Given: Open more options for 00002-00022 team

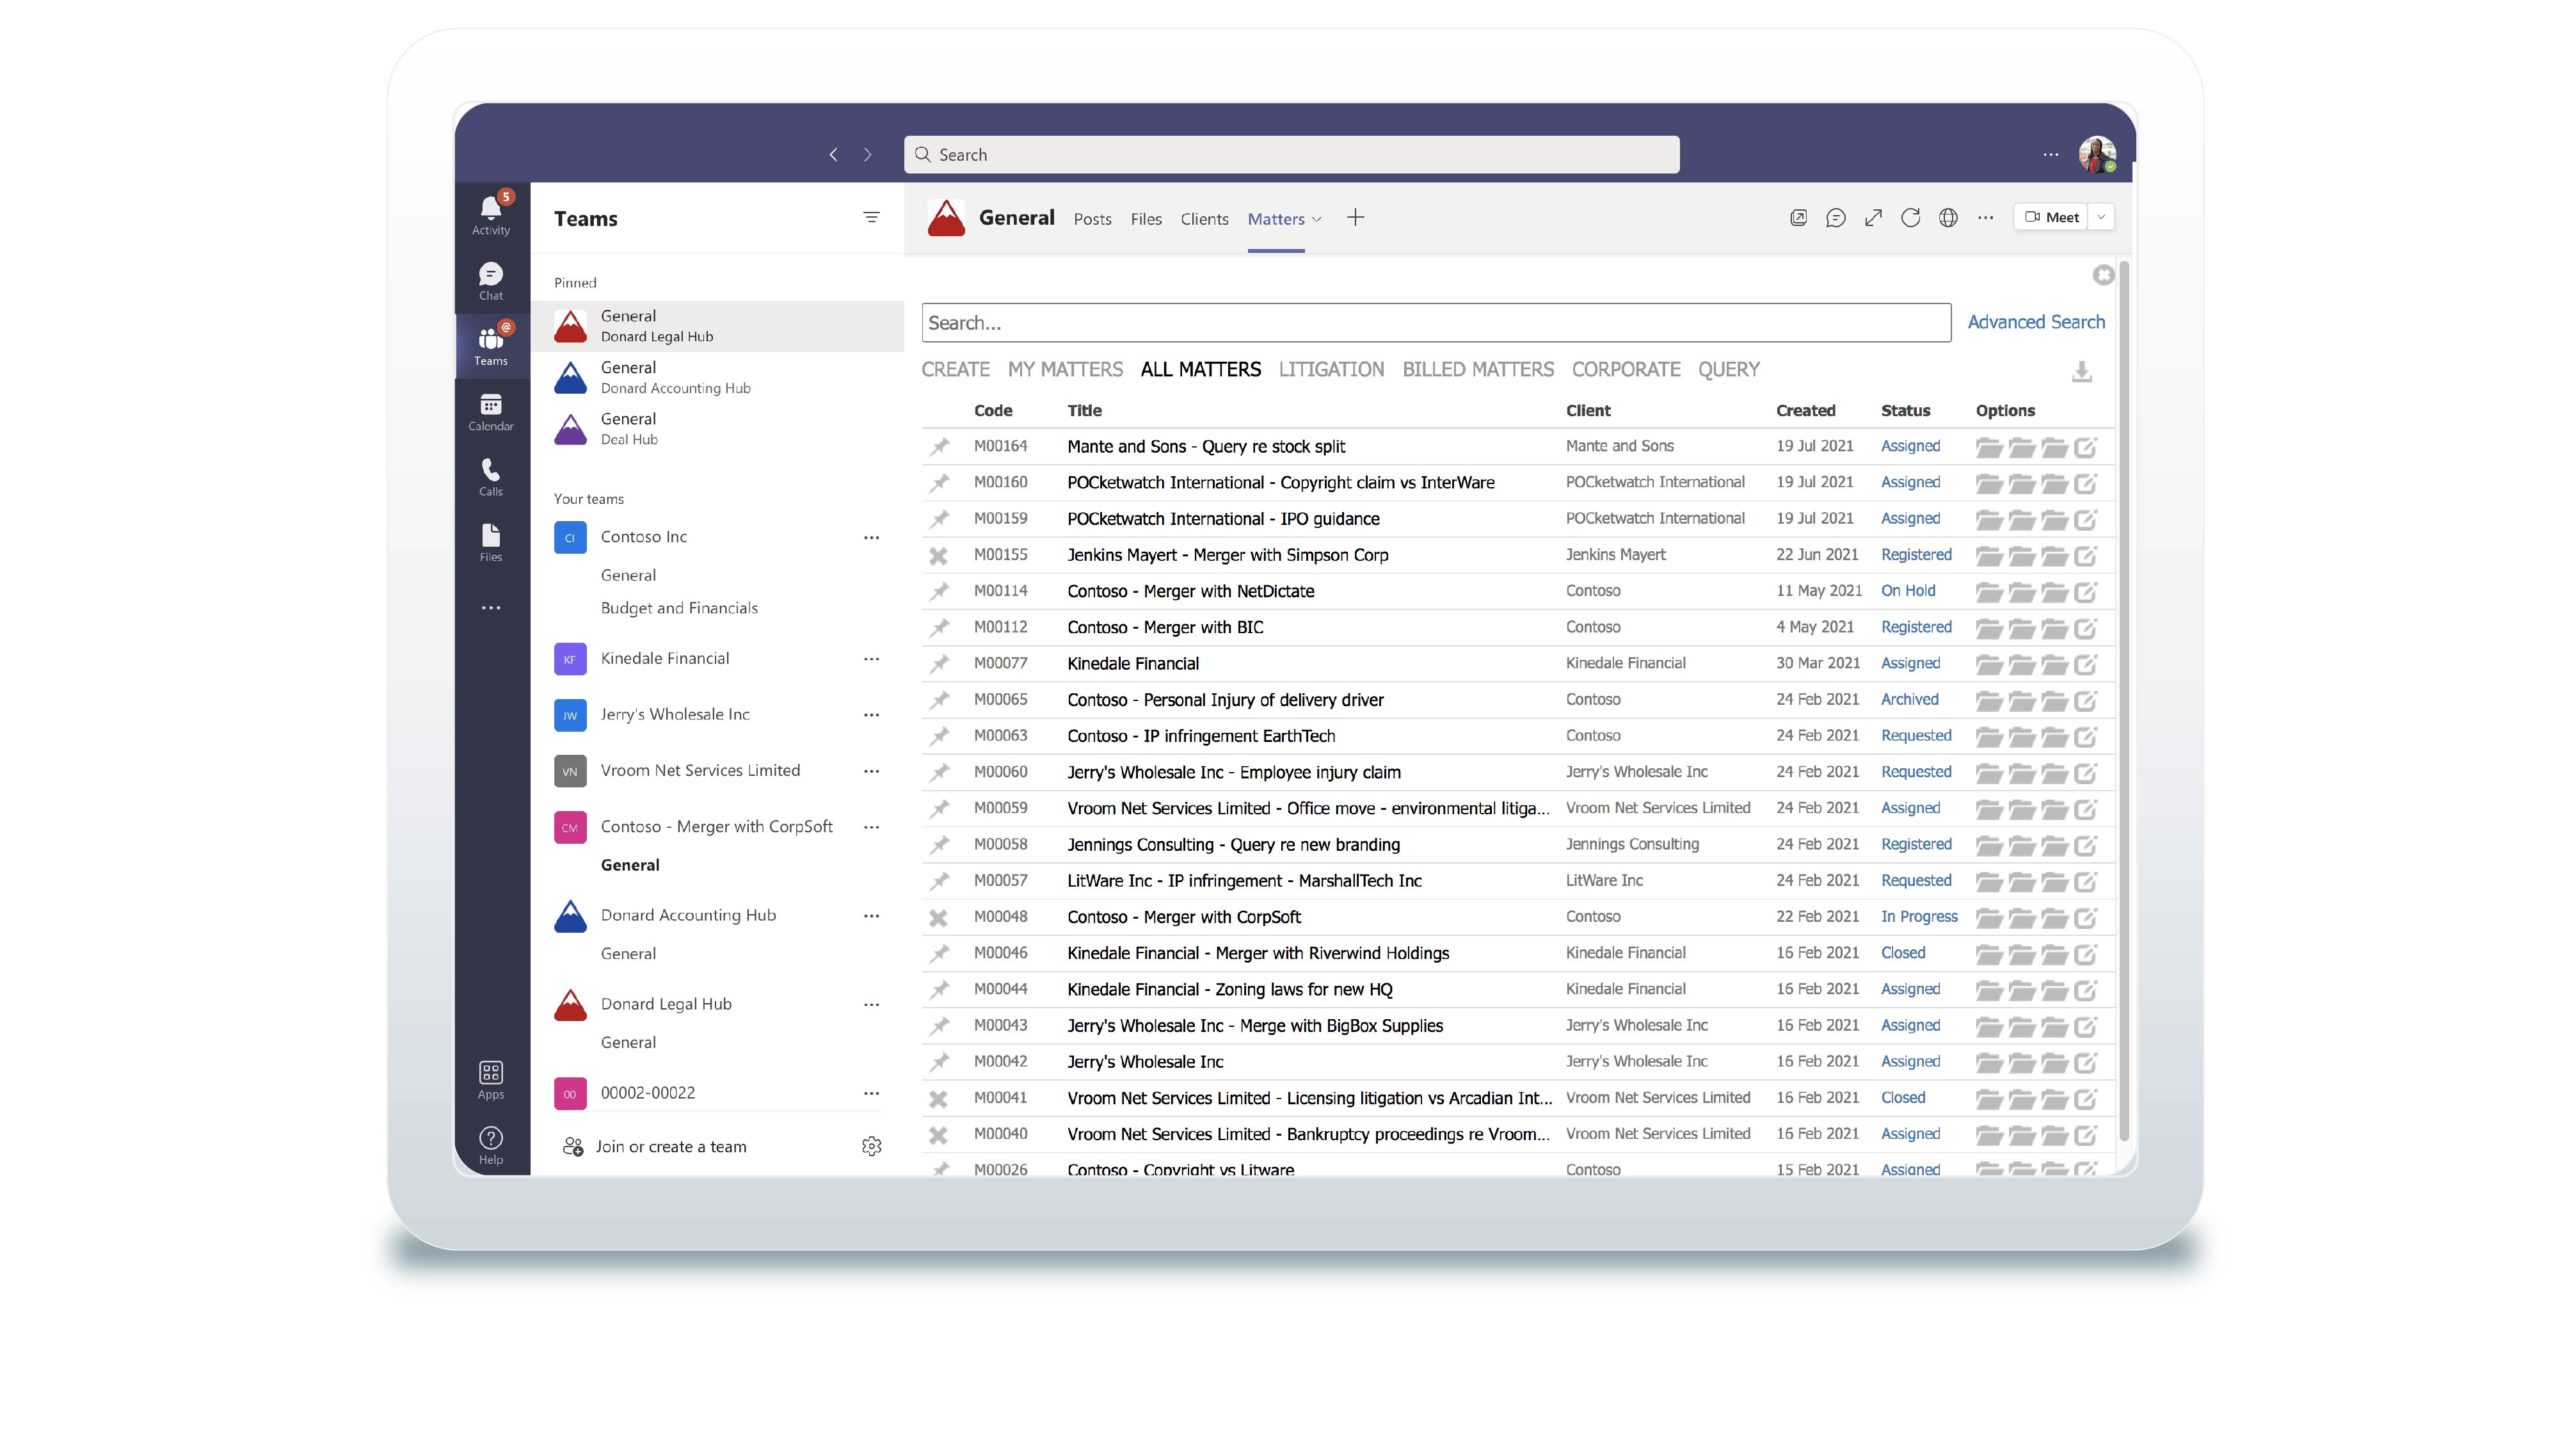Looking at the screenshot, I should (871, 1093).
